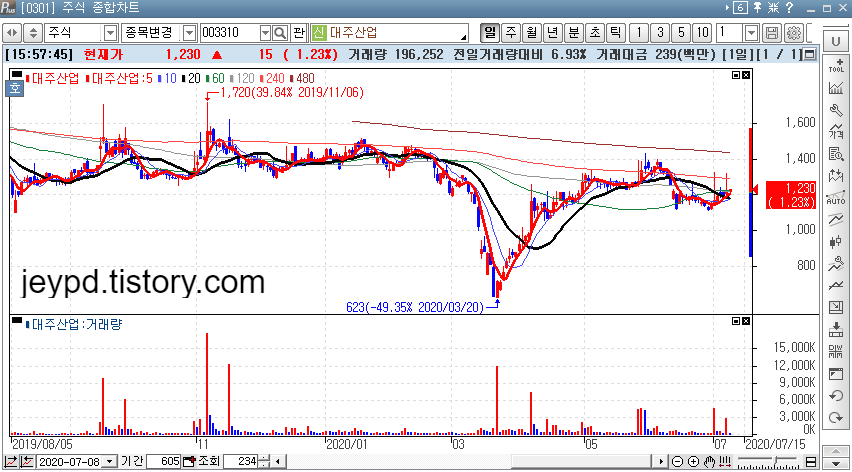
Task: Click the 6 screen number box in title bar
Action: pos(740,8)
